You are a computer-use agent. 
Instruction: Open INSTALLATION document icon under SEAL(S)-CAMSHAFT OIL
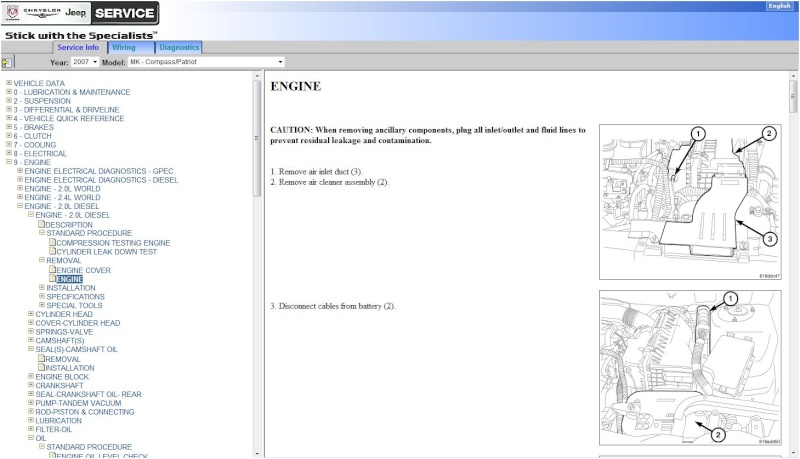[x=42, y=367]
